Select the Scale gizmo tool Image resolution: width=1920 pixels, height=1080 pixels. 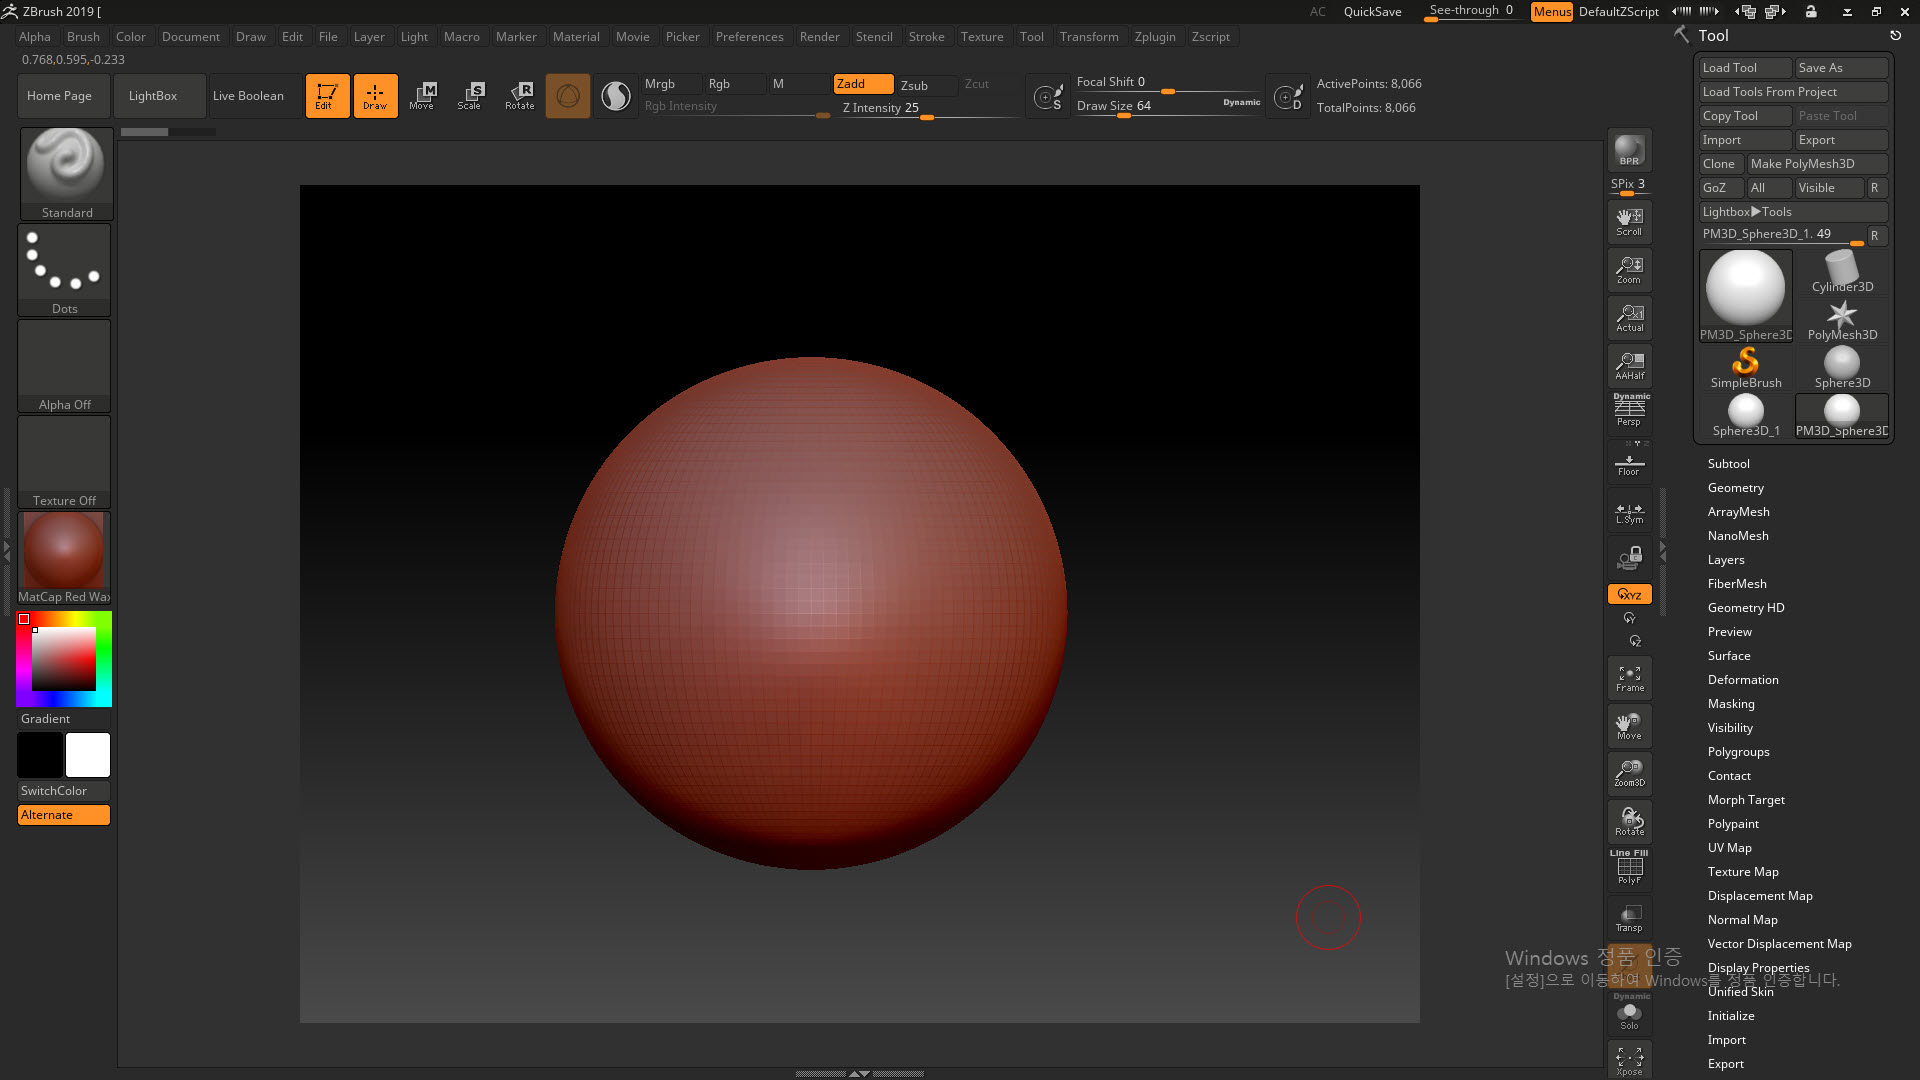[470, 96]
